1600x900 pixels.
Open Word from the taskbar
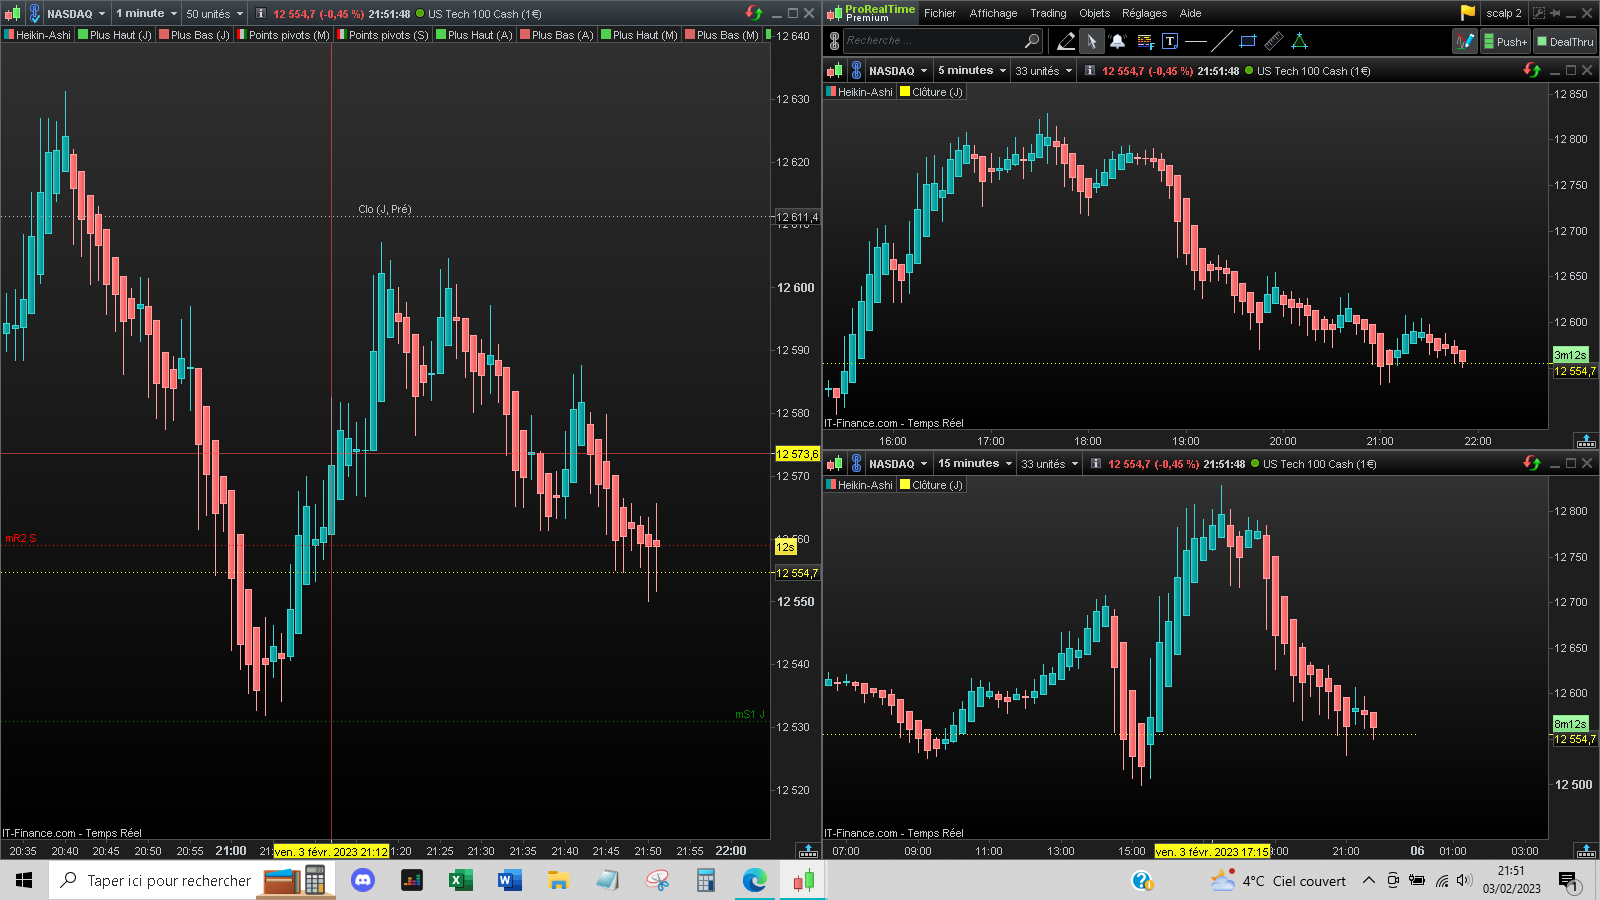click(x=509, y=880)
